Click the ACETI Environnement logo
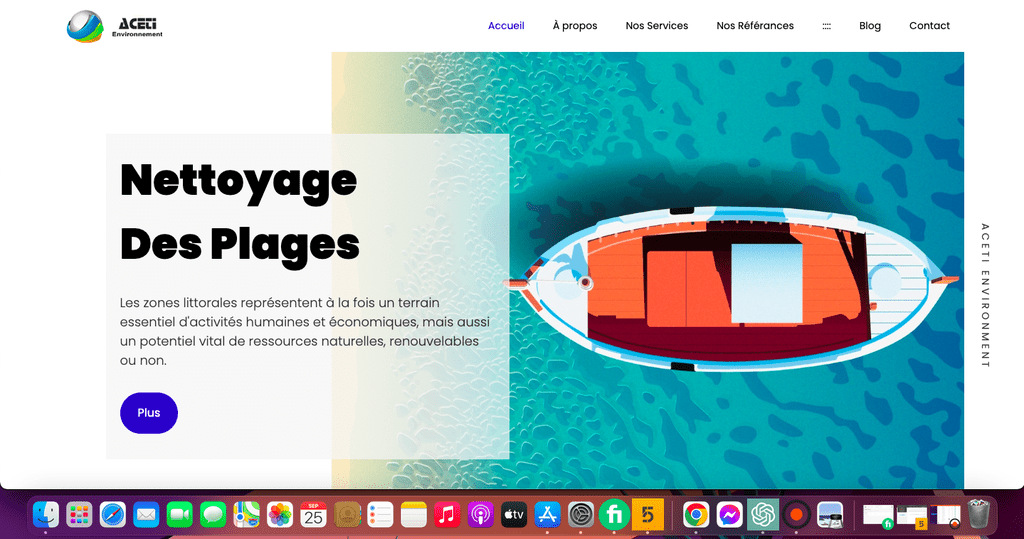The width and height of the screenshot is (1024, 539). point(115,26)
